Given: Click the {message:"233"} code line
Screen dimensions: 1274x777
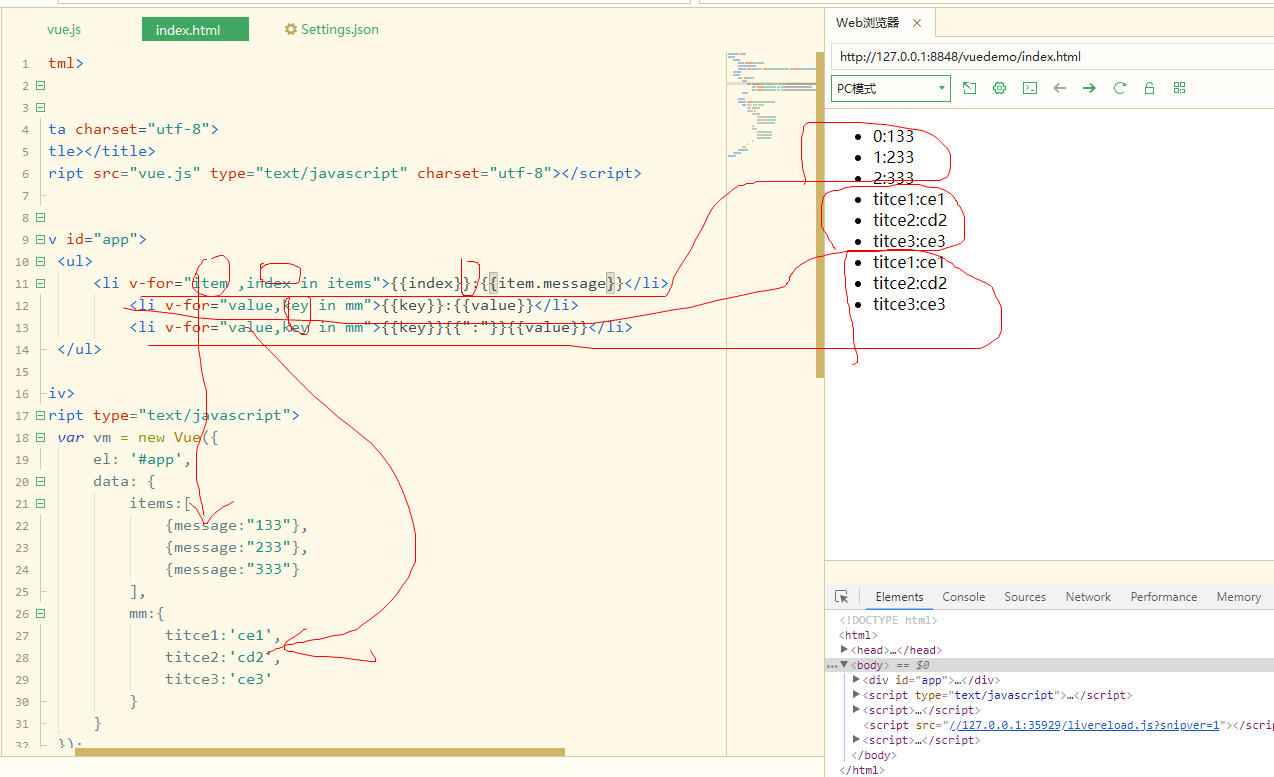Looking at the screenshot, I should pos(237,547).
